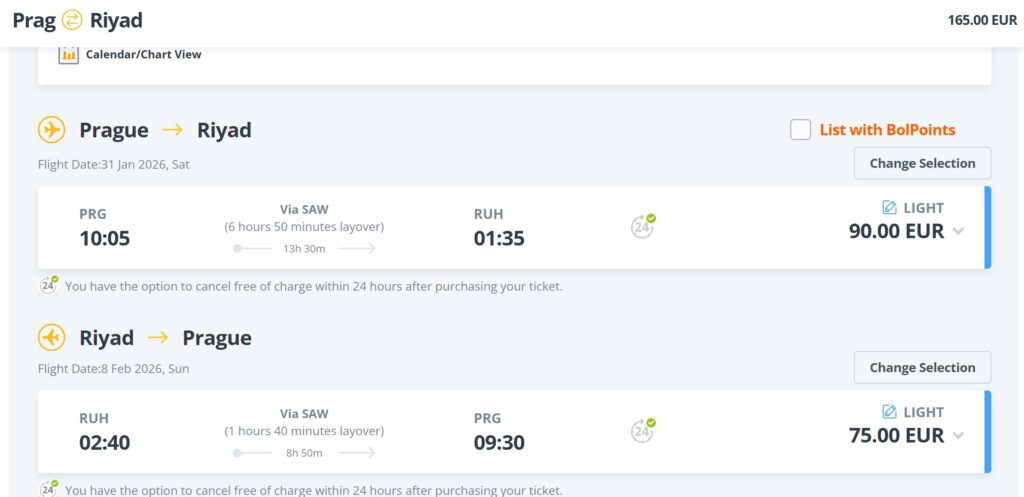Click the 165.00 EUR total price
This screenshot has width=1024, height=497.
(x=982, y=20)
